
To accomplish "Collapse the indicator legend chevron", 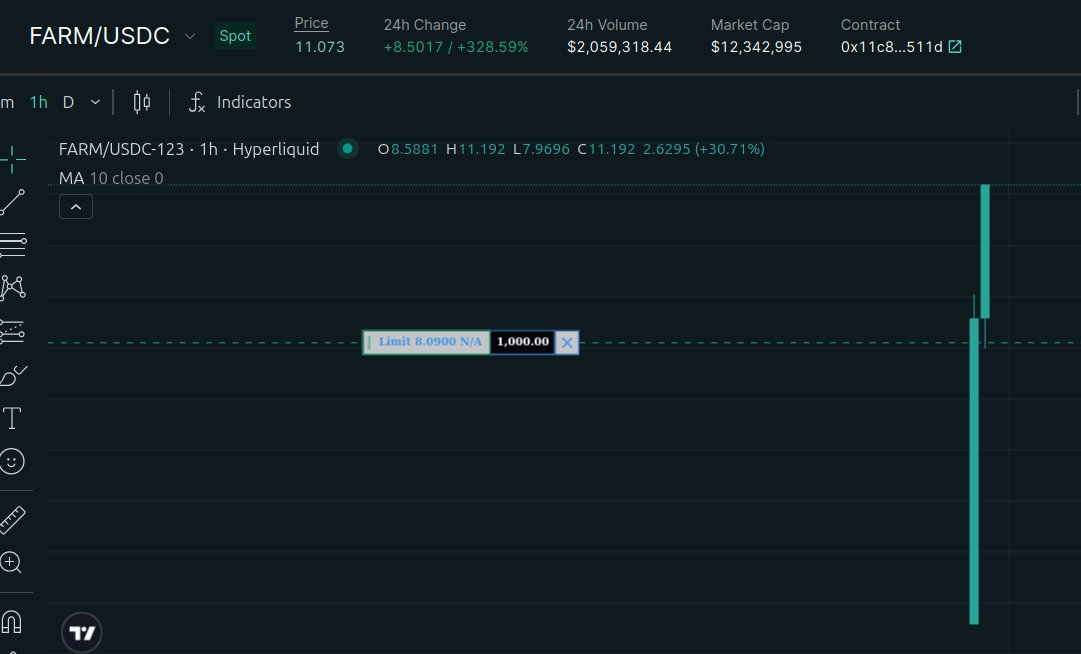I will pyautogui.click(x=76, y=207).
